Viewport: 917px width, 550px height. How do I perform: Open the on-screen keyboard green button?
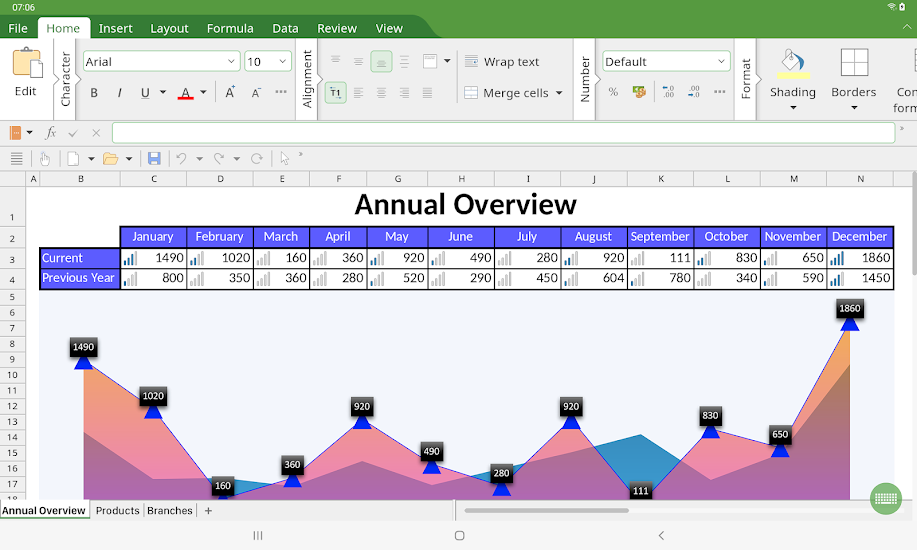[x=885, y=498]
